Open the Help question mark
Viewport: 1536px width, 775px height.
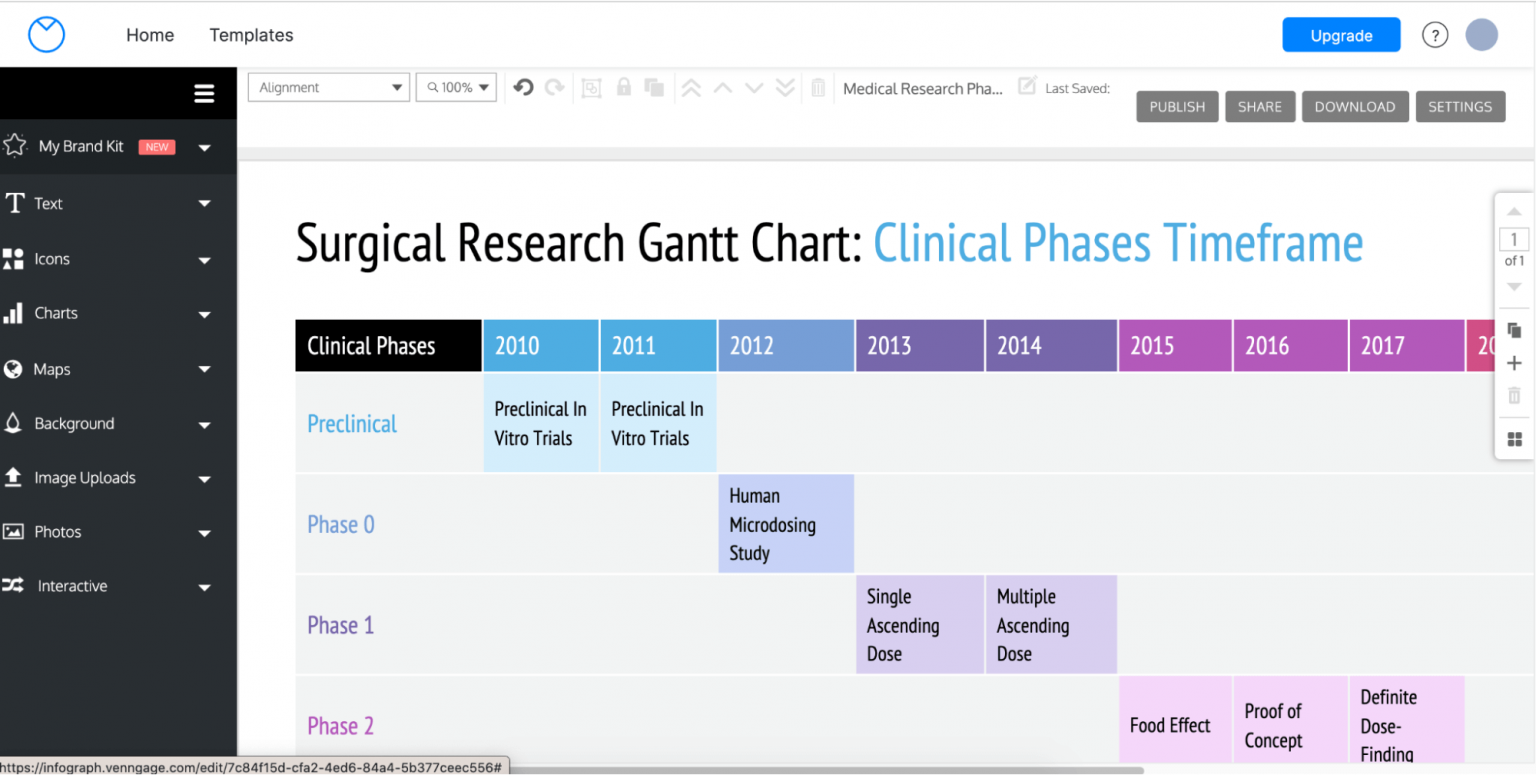[x=1435, y=34]
